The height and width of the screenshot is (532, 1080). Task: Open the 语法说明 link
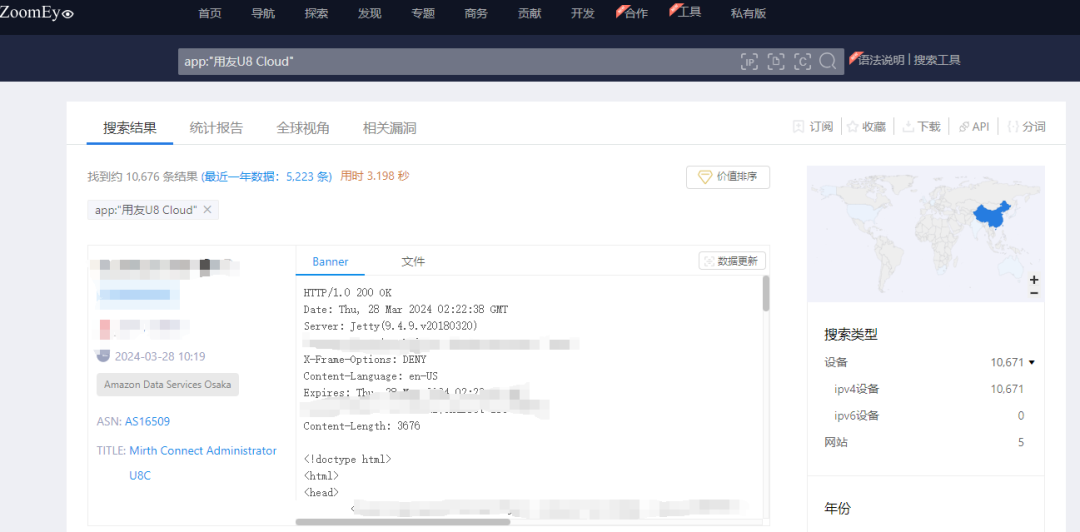coord(881,60)
